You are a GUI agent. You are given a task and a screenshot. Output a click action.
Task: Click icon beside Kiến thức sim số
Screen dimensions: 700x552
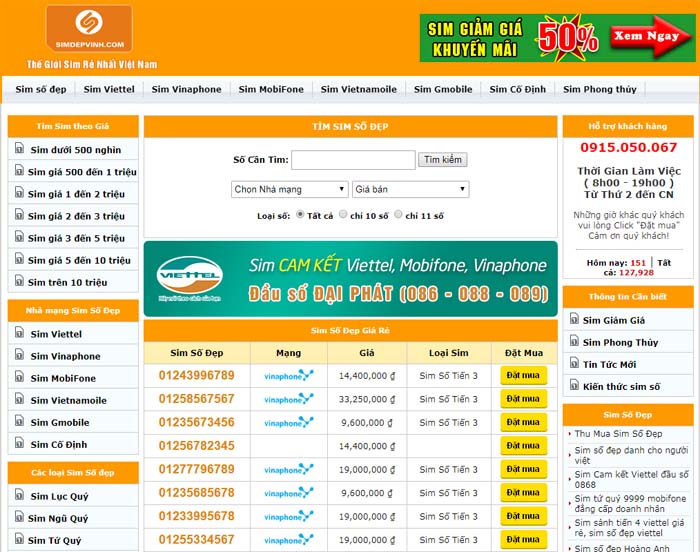pos(573,386)
